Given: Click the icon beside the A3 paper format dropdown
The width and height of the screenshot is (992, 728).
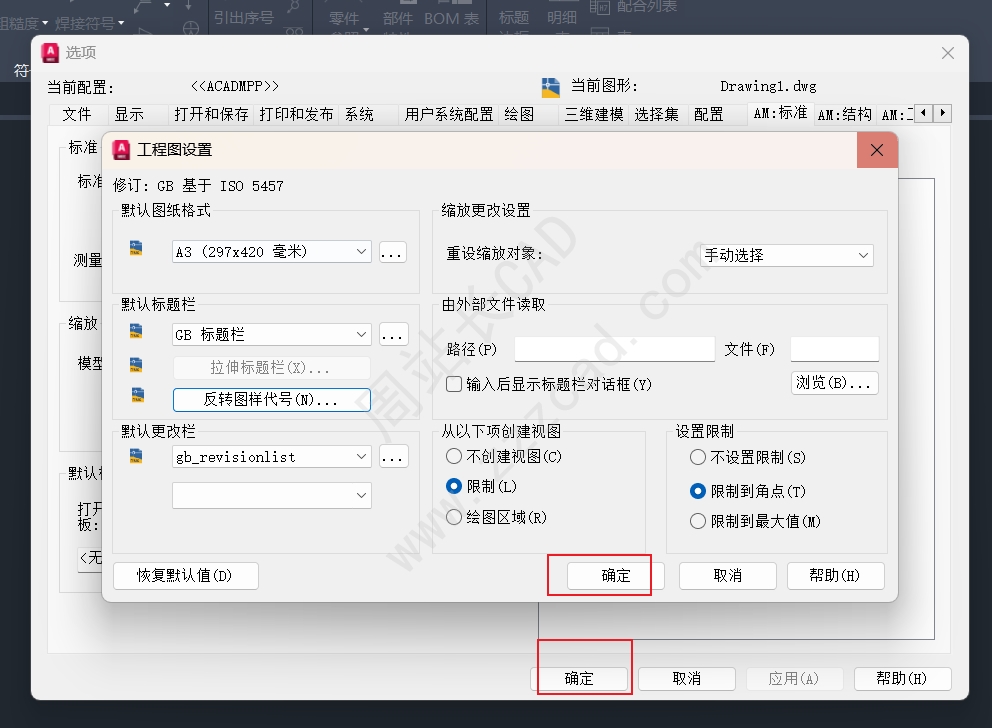Looking at the screenshot, I should [136, 248].
